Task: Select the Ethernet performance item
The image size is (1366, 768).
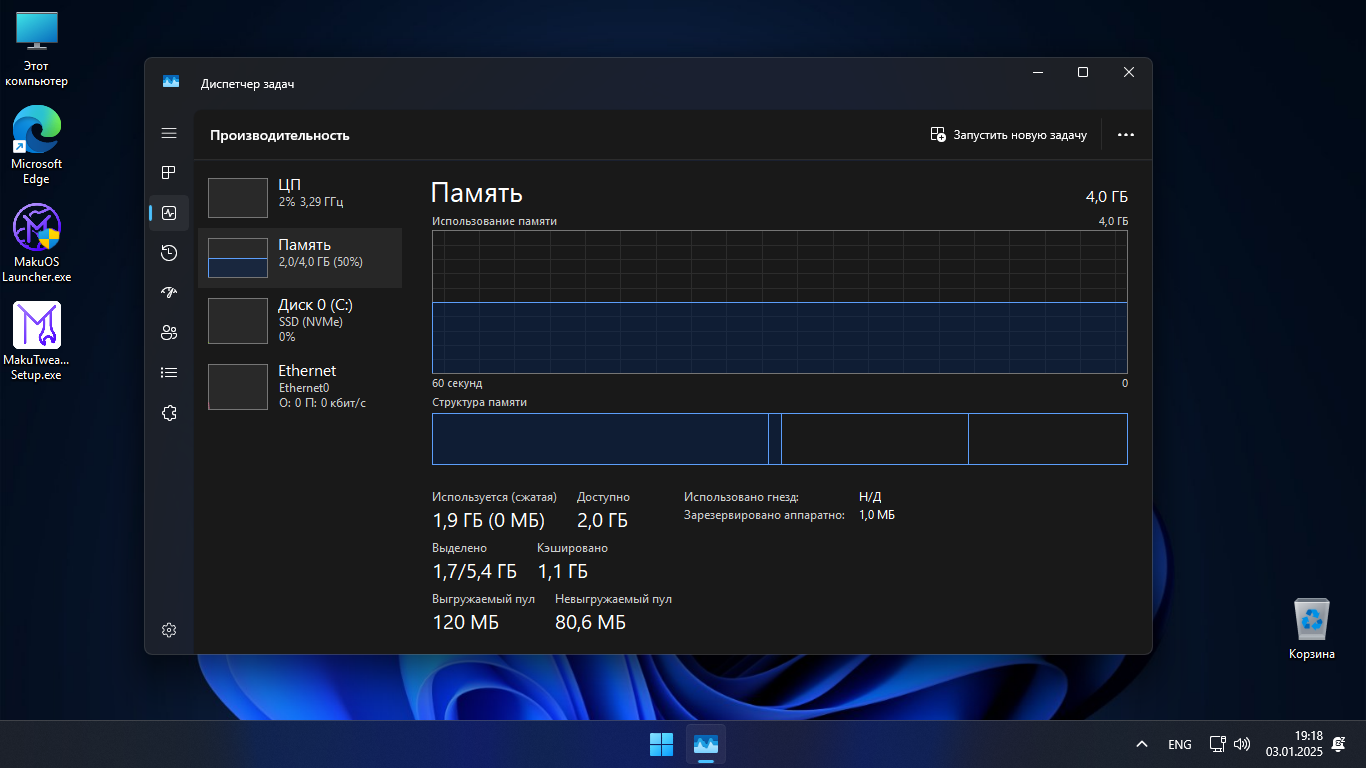Action: click(299, 386)
